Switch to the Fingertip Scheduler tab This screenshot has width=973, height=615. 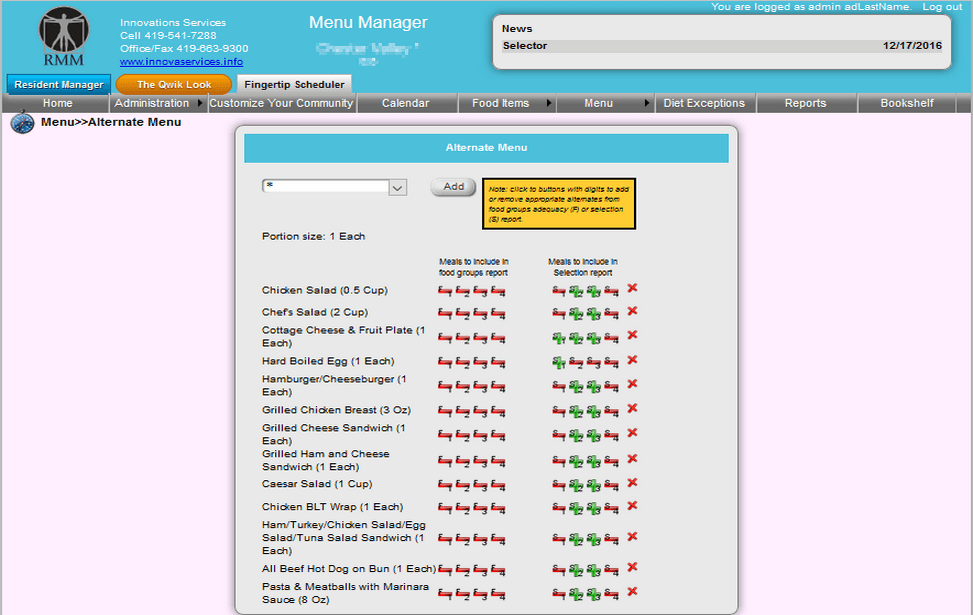pyautogui.click(x=293, y=84)
